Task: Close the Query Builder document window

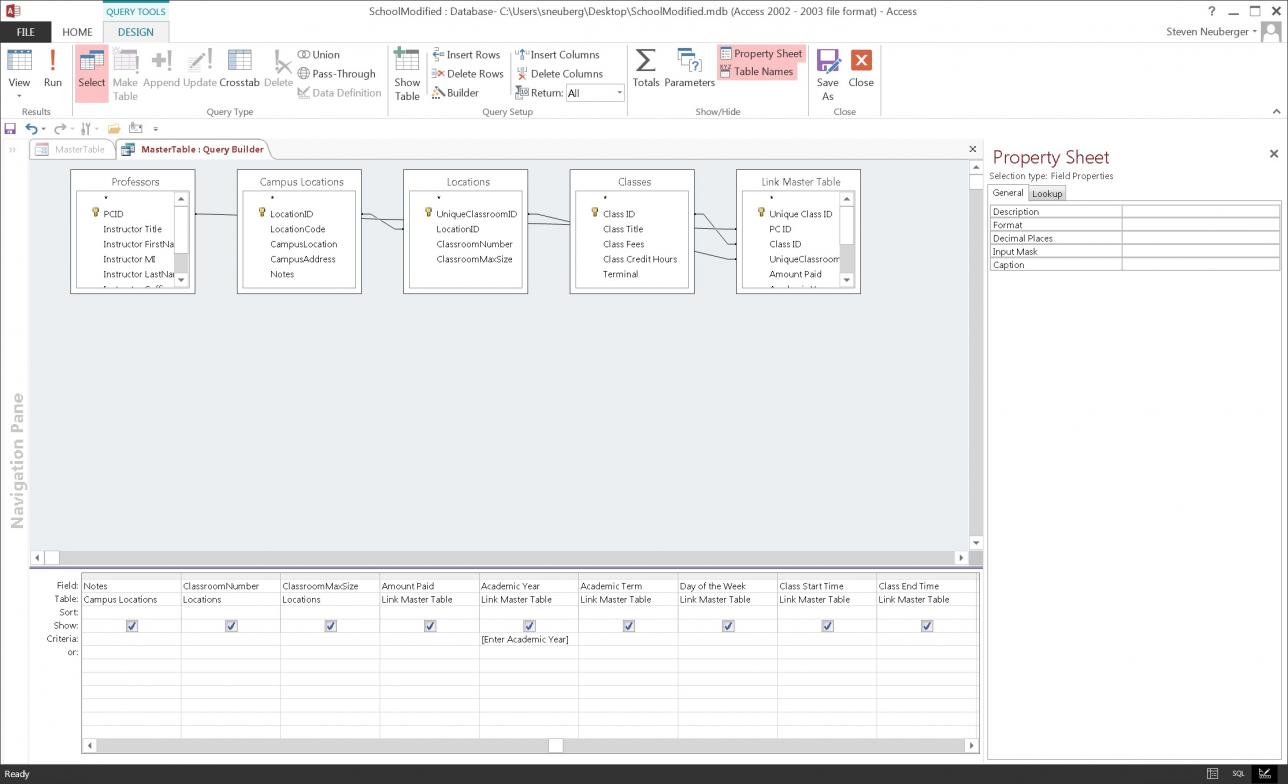Action: (x=972, y=150)
